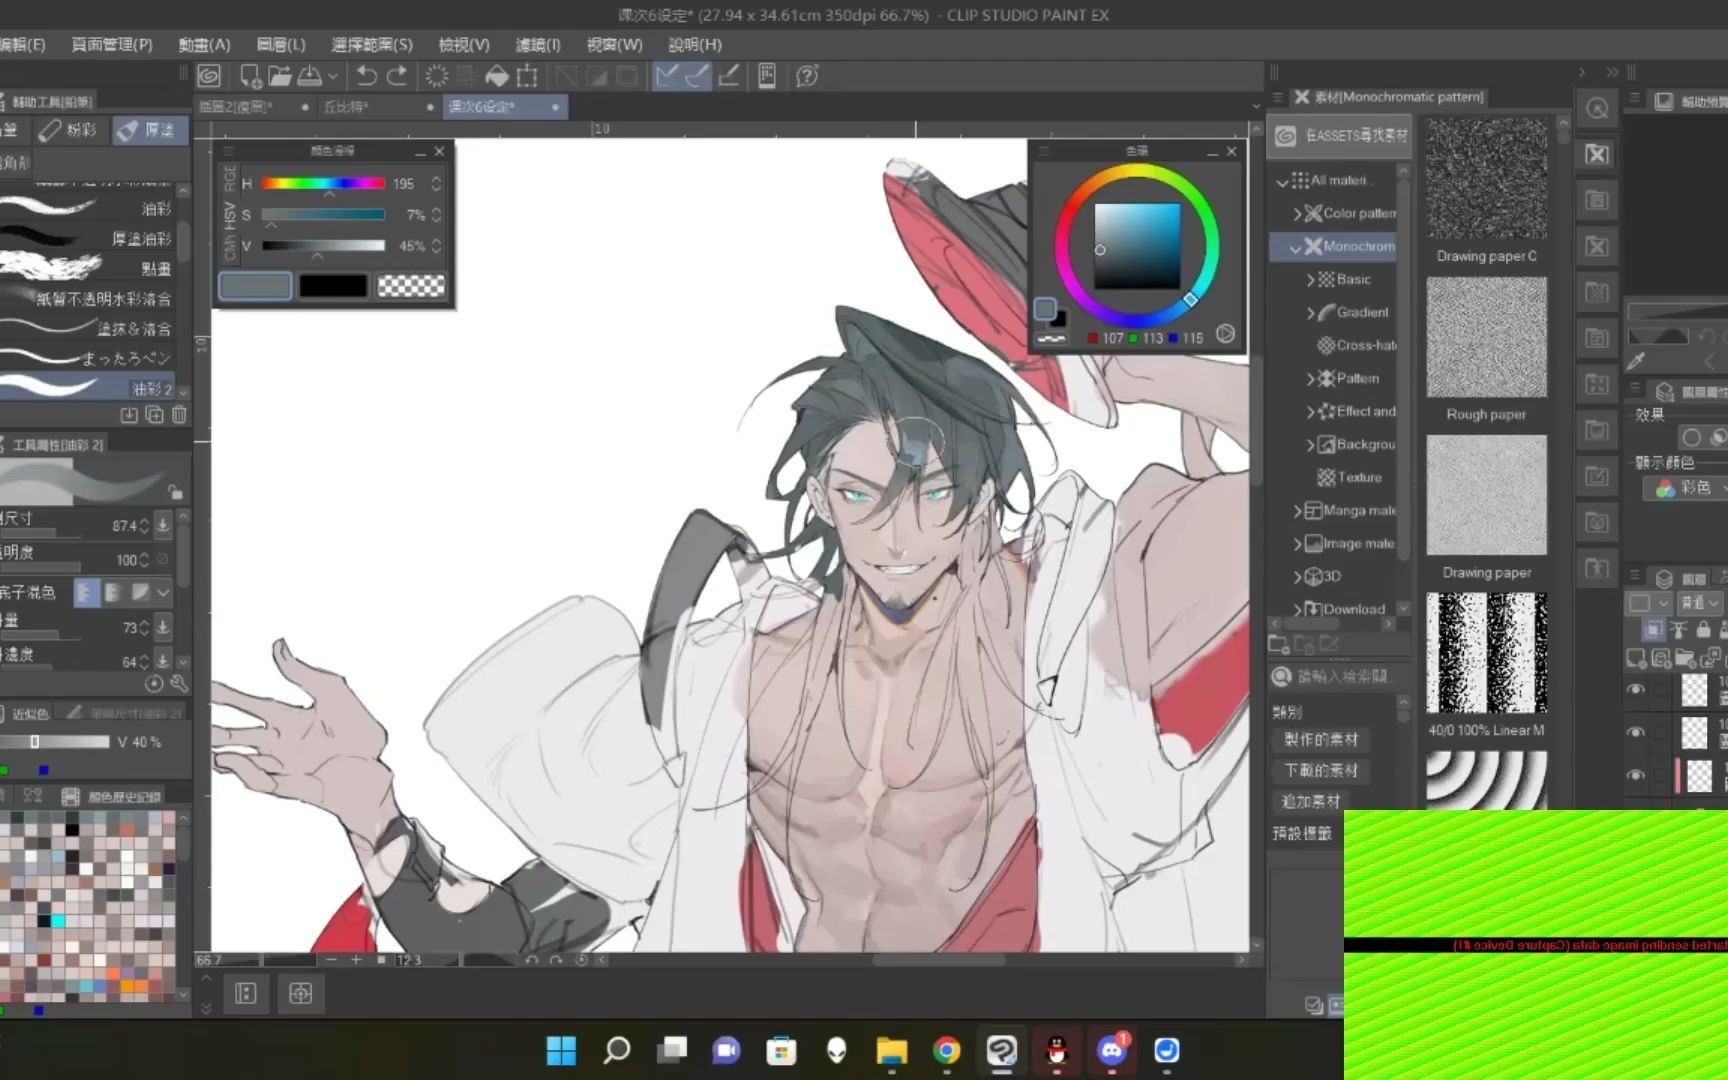Click the Undo arrow icon
Image resolution: width=1728 pixels, height=1080 pixels.
(366, 76)
